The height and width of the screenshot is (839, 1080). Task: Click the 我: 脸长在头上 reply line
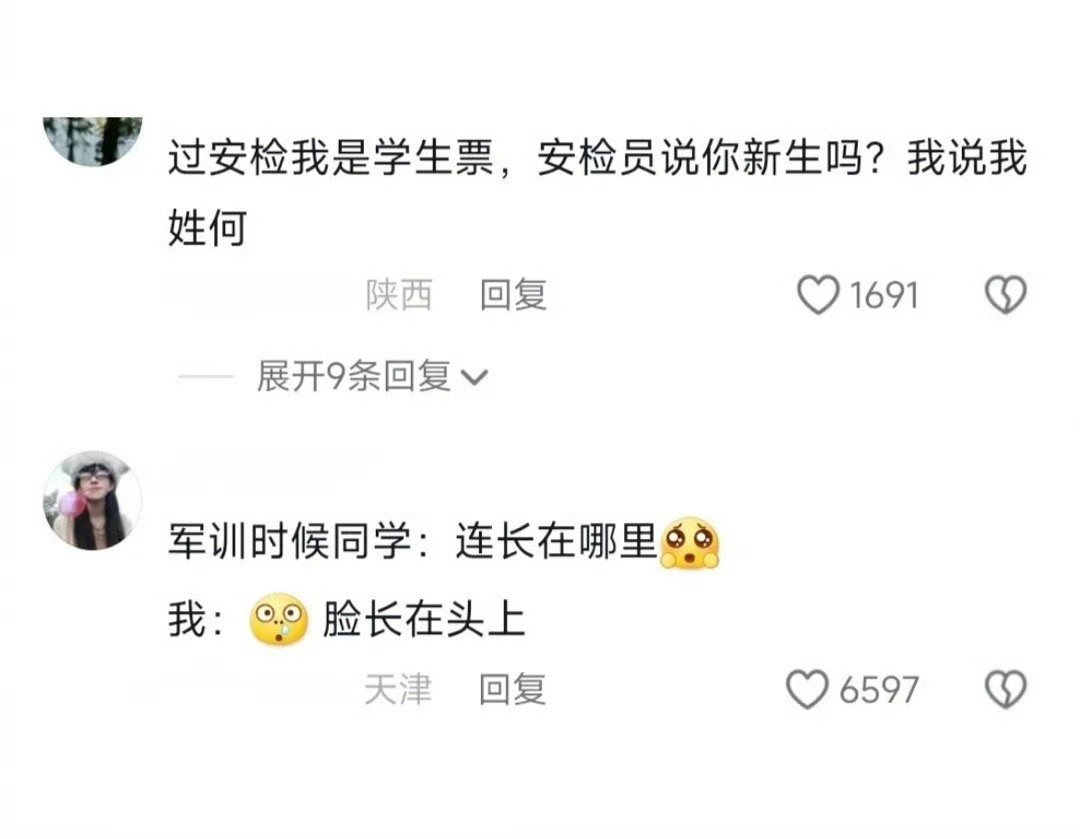346,619
